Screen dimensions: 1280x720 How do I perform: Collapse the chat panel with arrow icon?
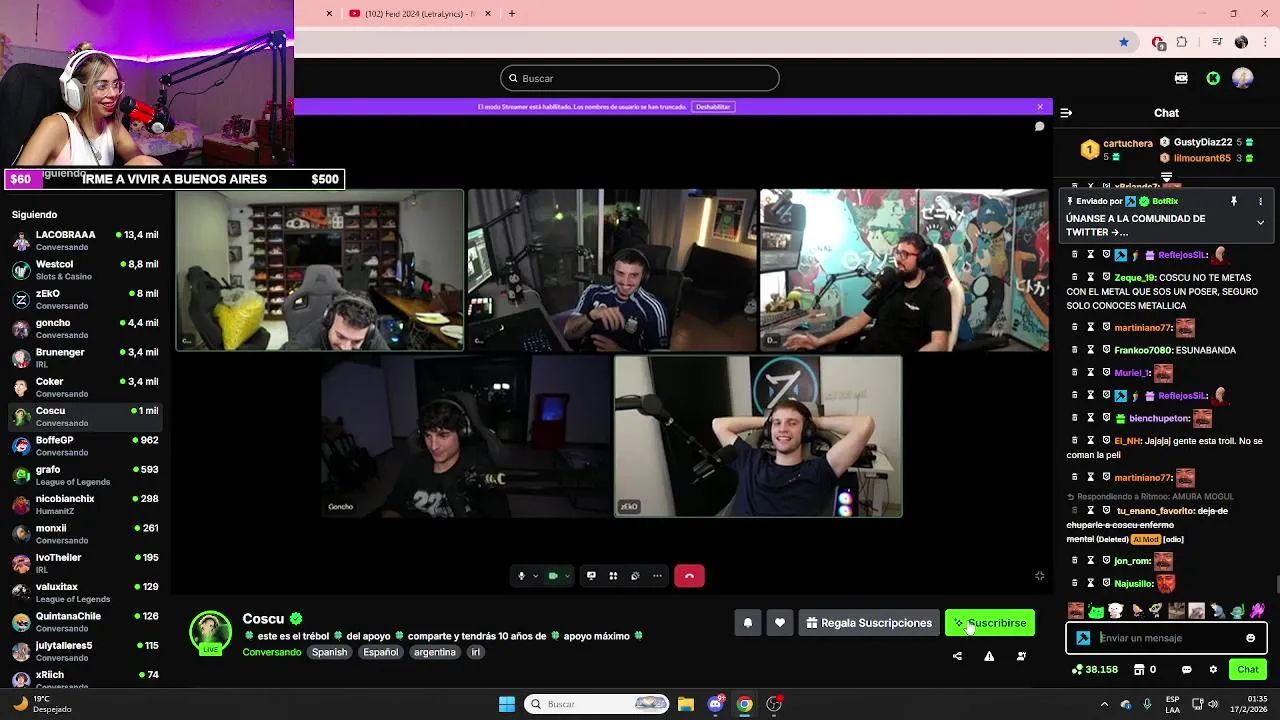click(1066, 113)
